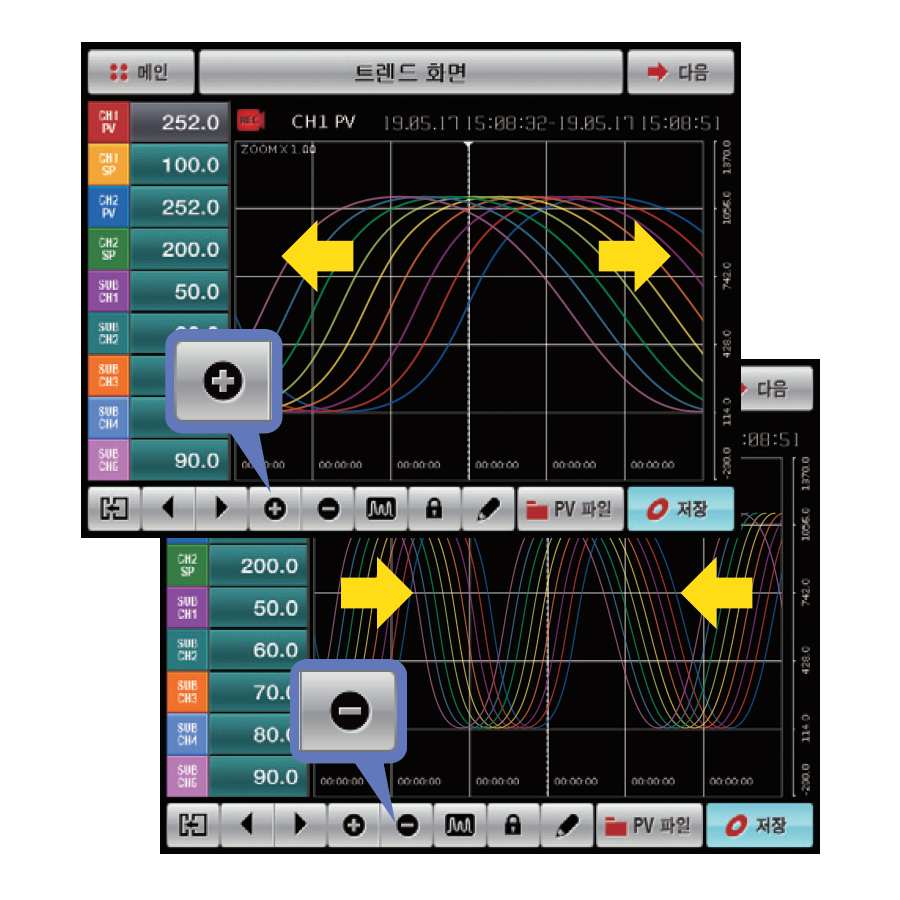Click the fit-to-screen icon in upper toolbar
Viewport: 900px width, 900px height.
pos(114,509)
